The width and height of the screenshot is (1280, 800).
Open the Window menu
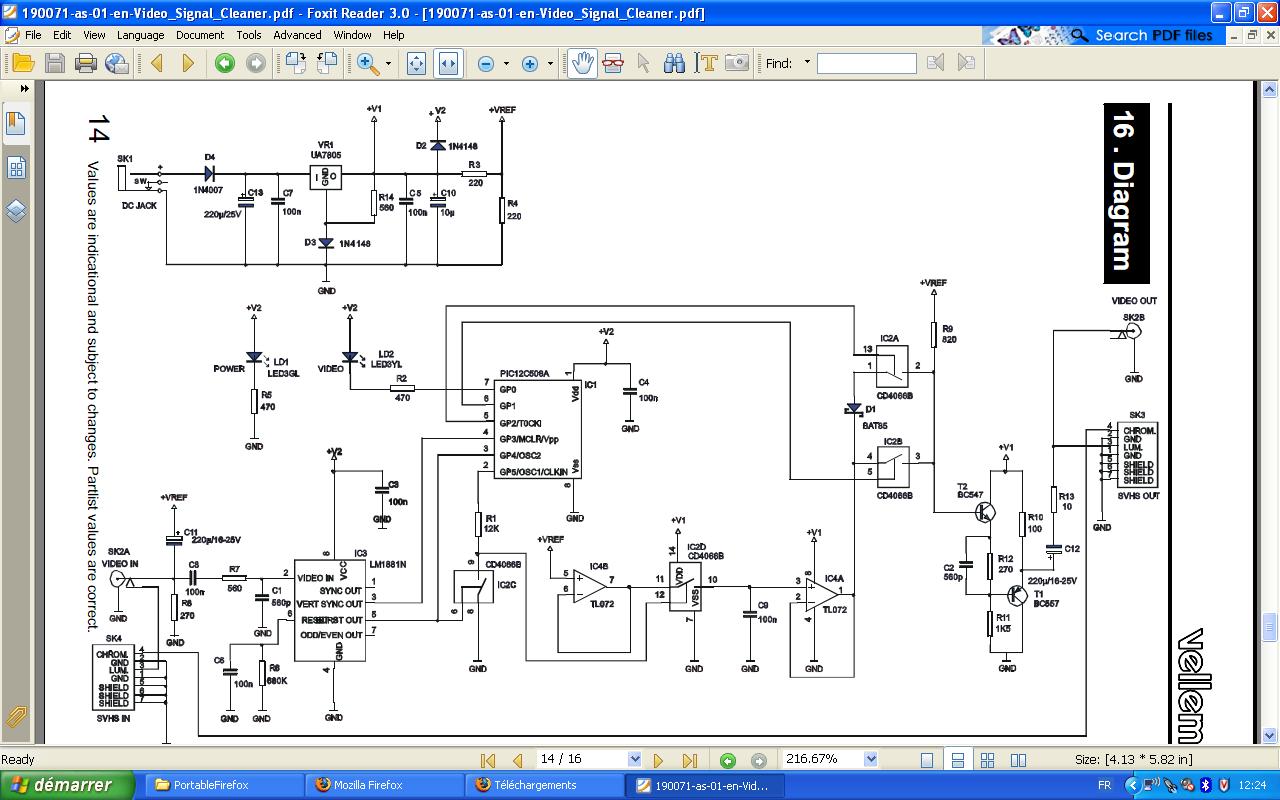pyautogui.click(x=353, y=35)
